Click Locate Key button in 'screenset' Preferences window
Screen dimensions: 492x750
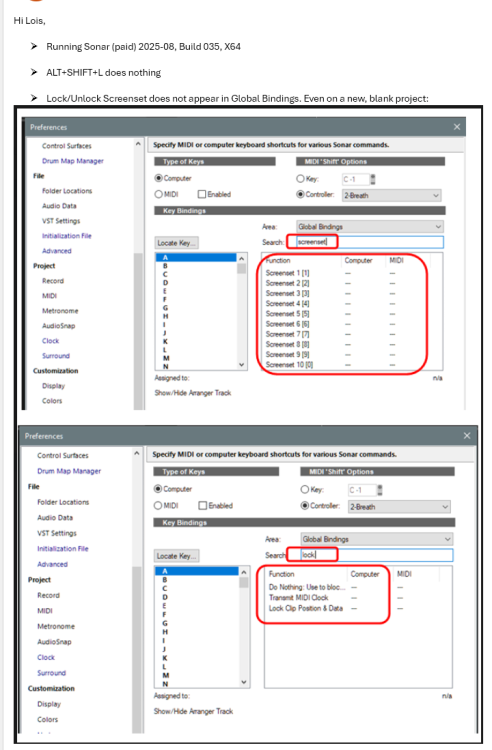coord(176,243)
